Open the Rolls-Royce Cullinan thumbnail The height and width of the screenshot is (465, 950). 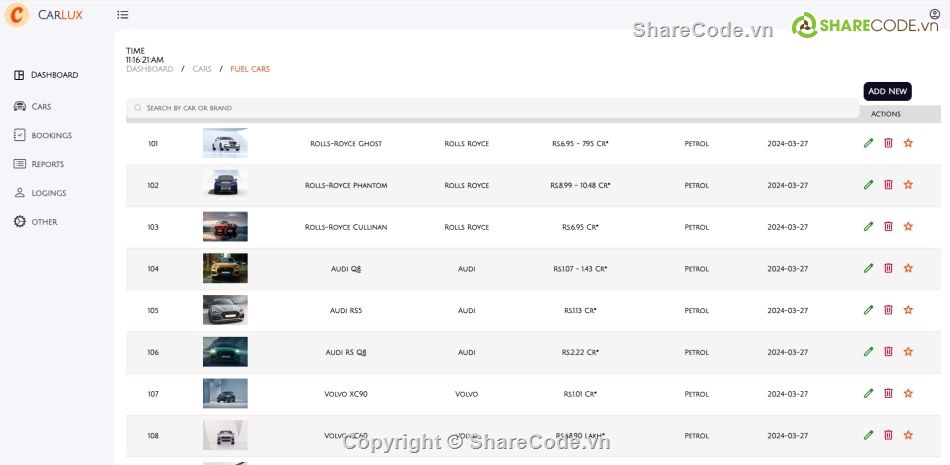coord(225,226)
